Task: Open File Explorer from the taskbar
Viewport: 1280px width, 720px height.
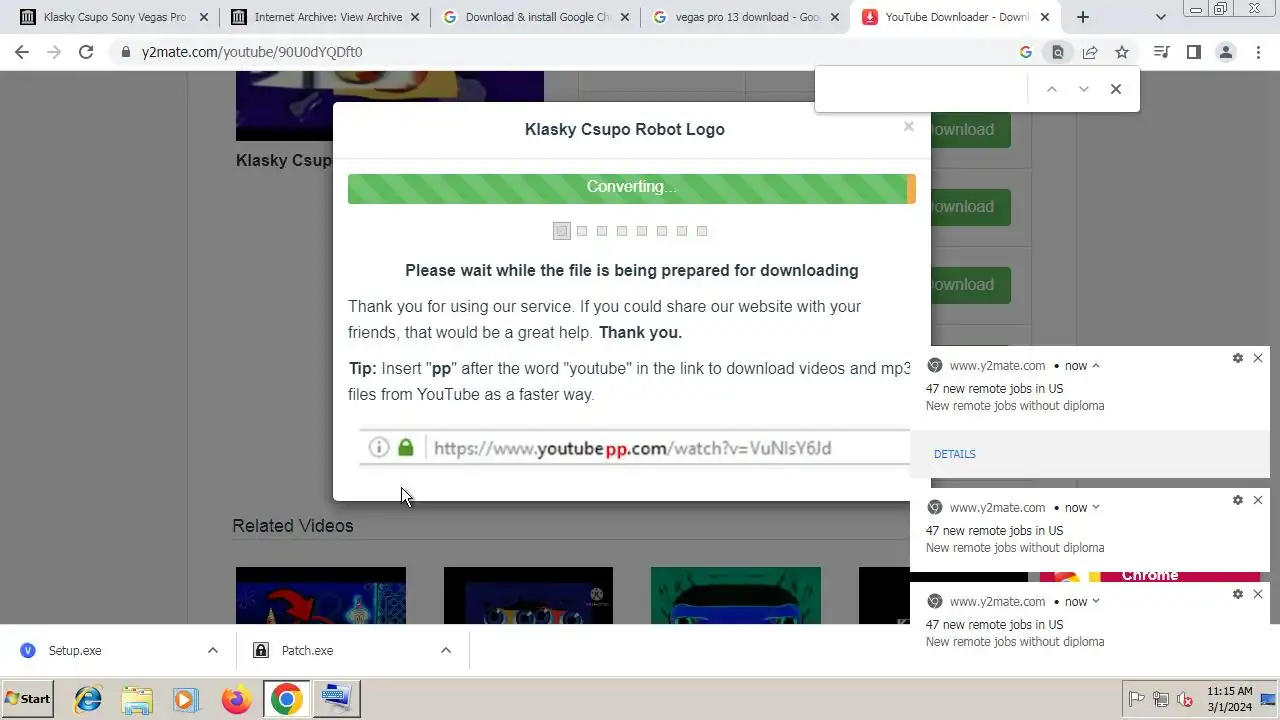Action: click(x=137, y=699)
